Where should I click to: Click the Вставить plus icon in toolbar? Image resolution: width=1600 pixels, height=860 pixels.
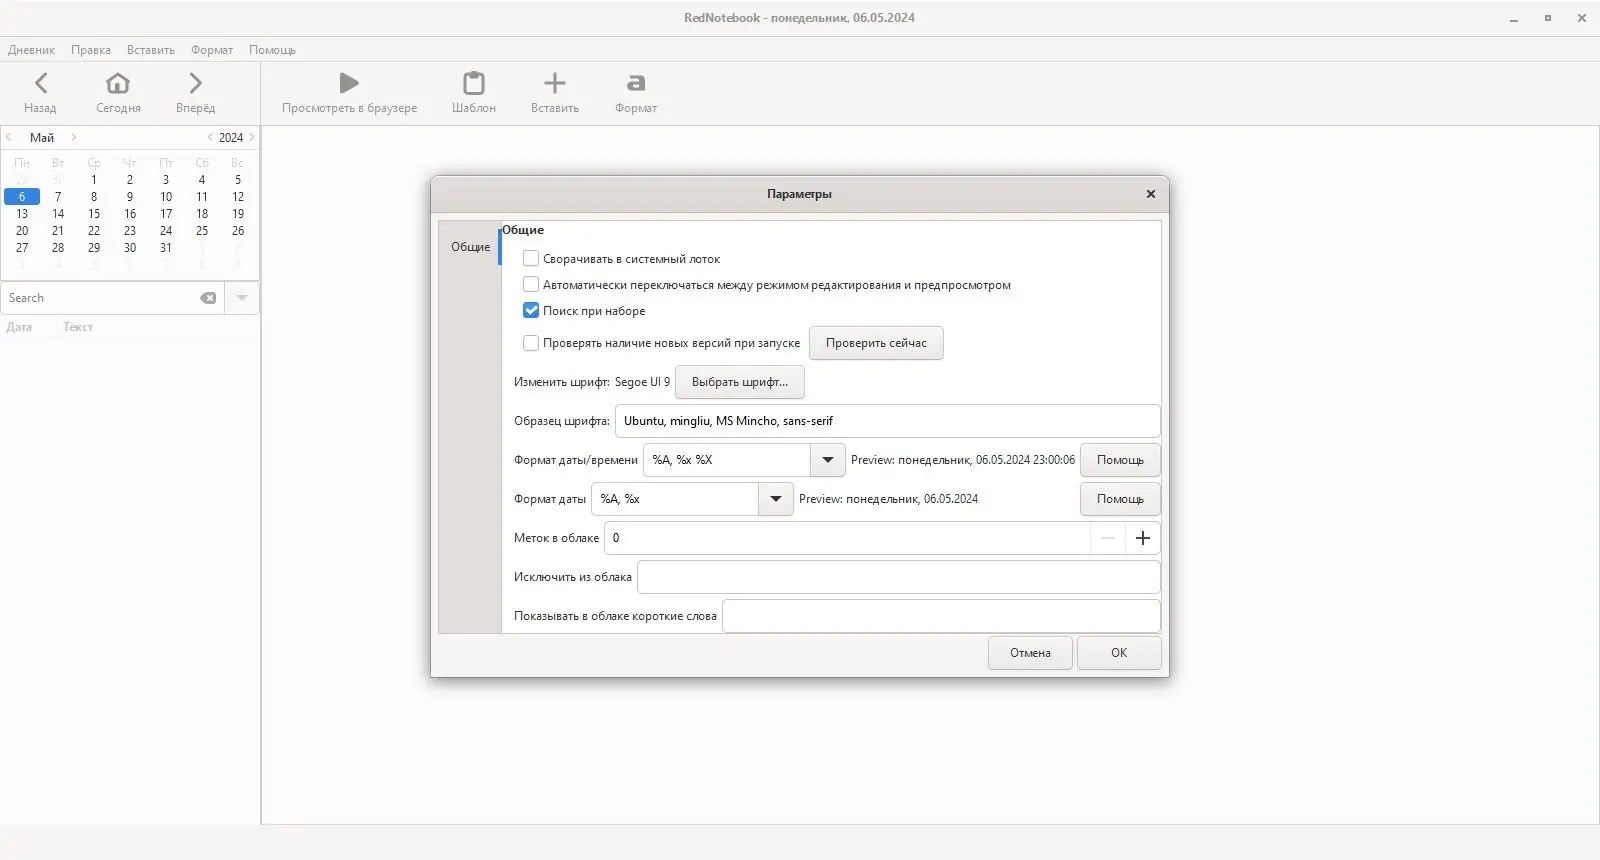pyautogui.click(x=555, y=83)
